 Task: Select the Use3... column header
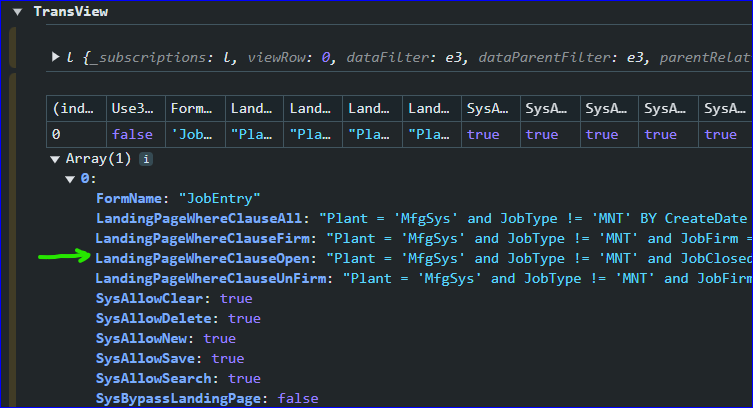pos(136,108)
